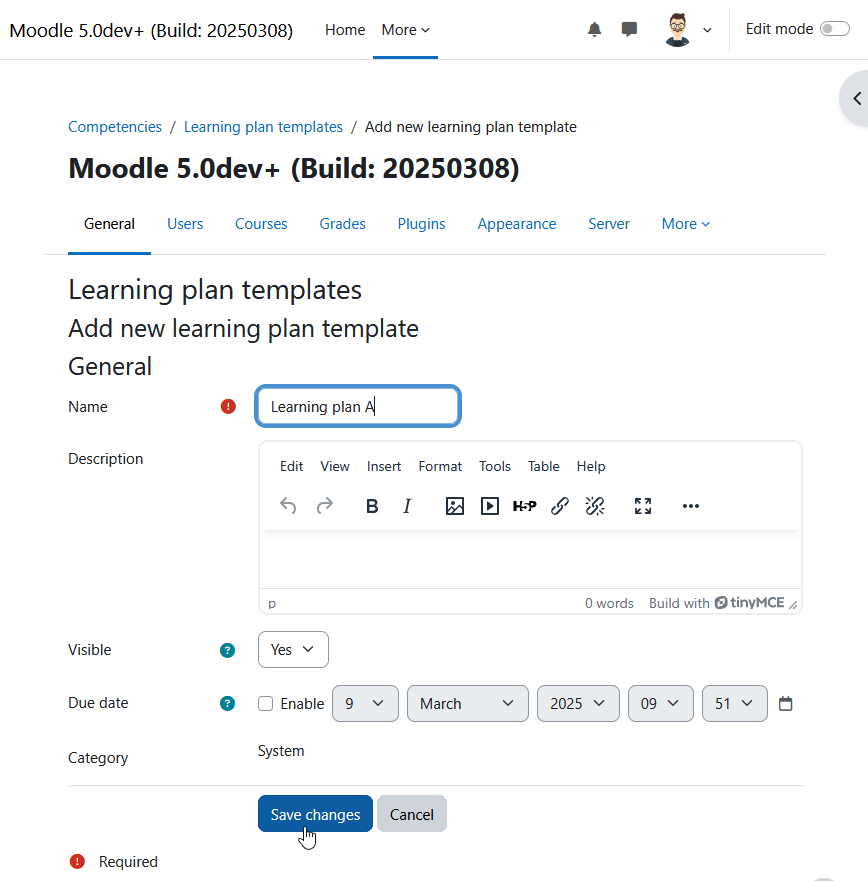Open the Visible Yes dropdown
The width and height of the screenshot is (868, 881).
tap(293, 650)
